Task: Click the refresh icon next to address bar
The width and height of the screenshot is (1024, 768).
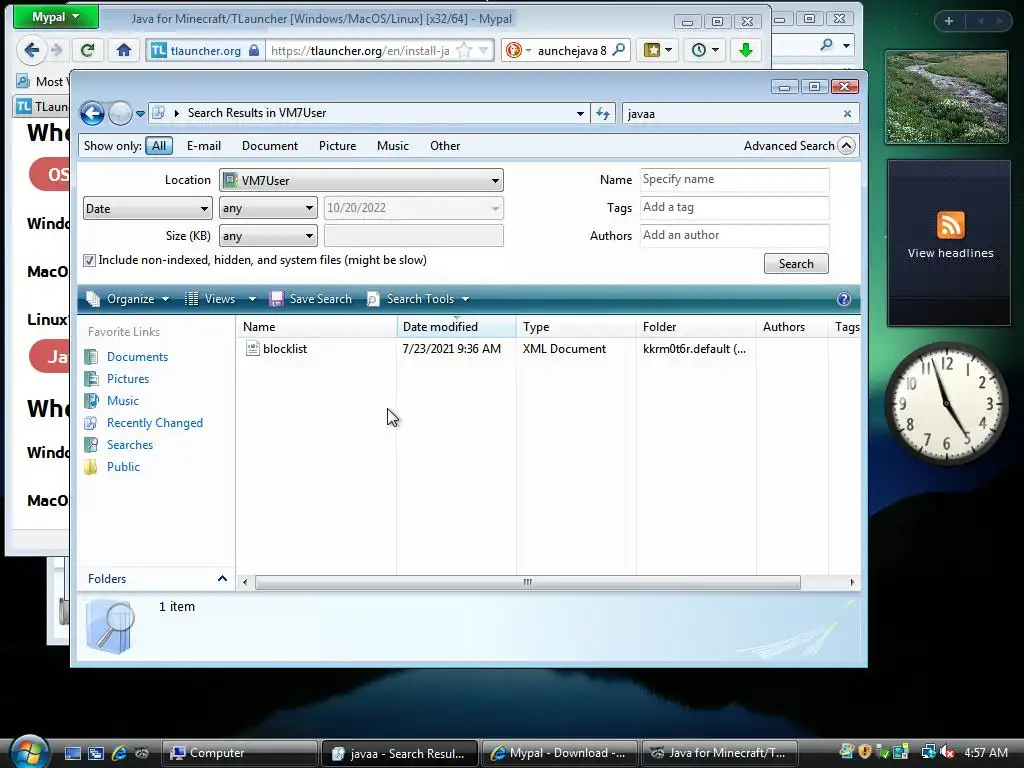Action: 603,114
